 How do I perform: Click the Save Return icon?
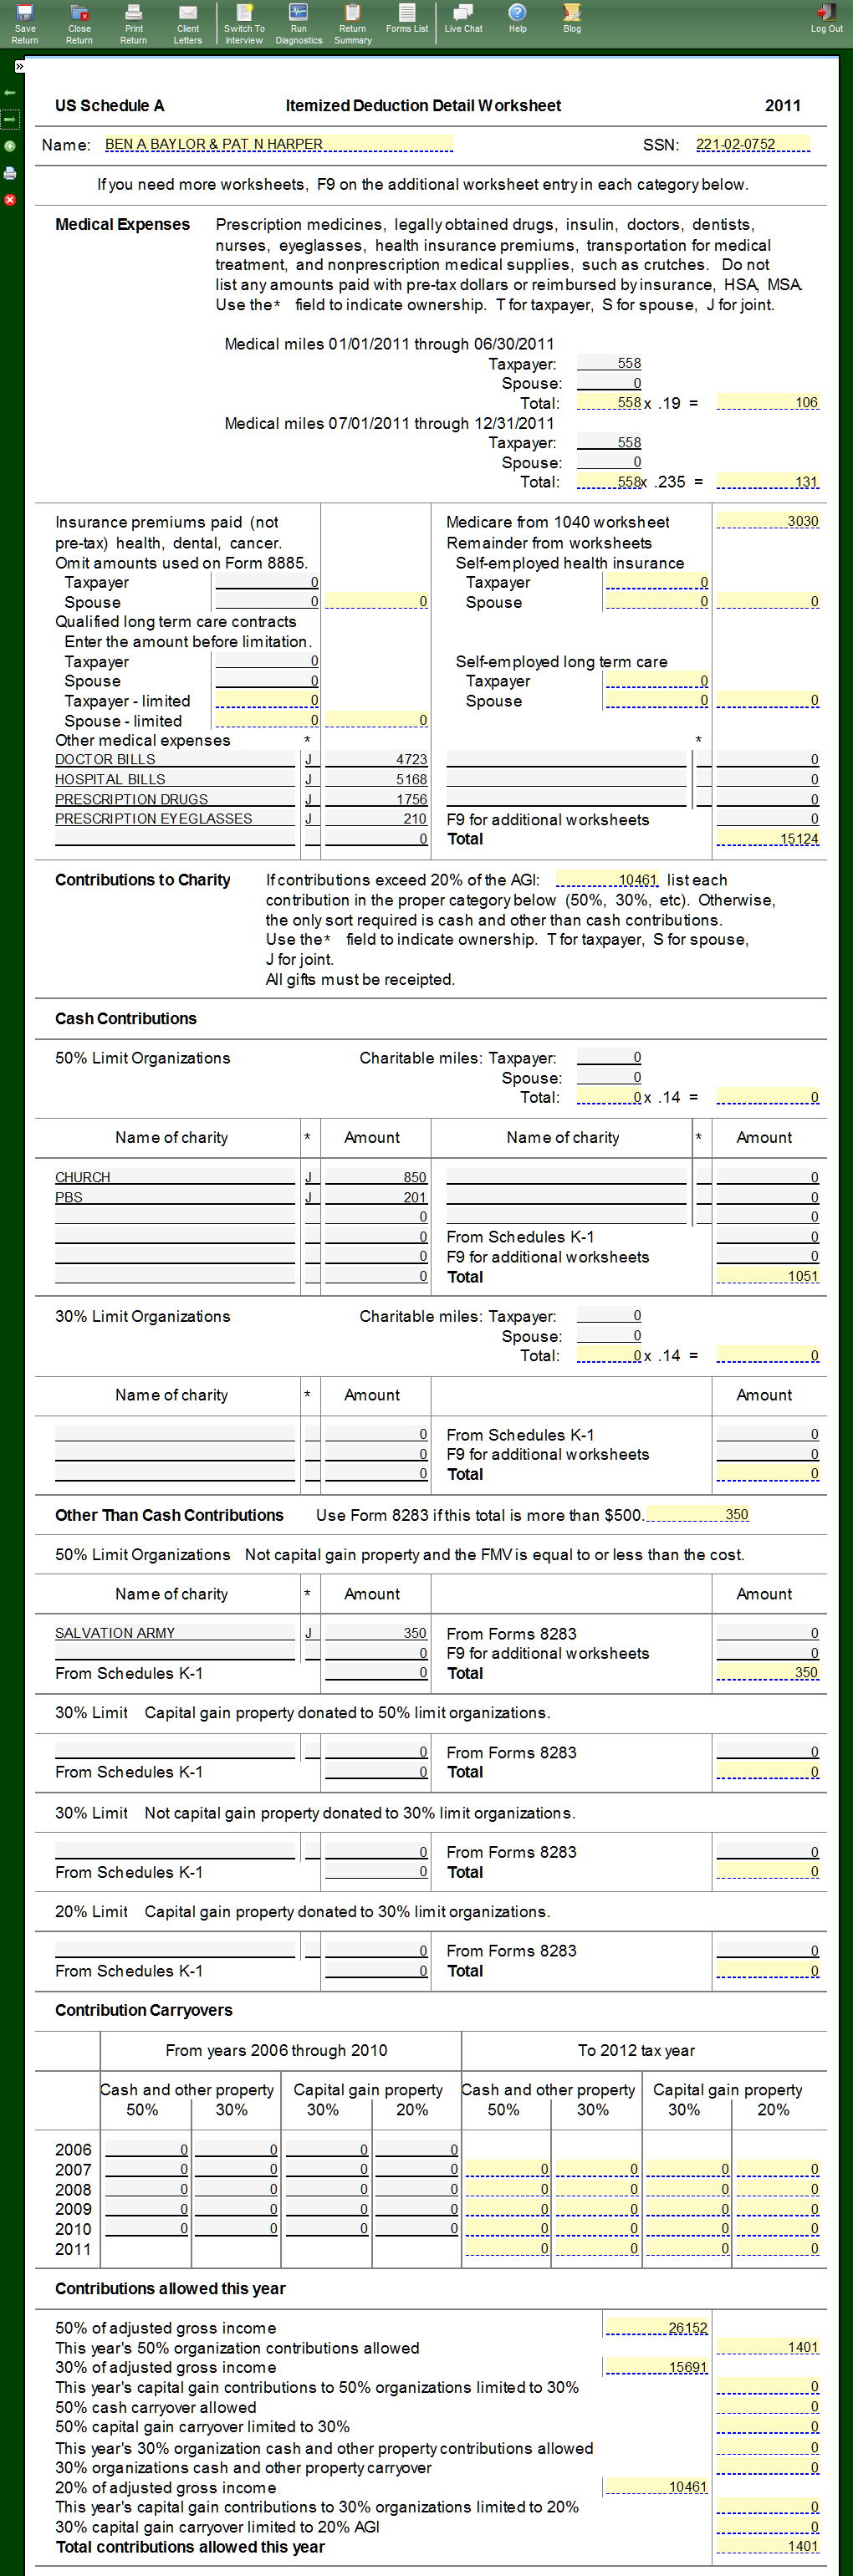click(25, 22)
